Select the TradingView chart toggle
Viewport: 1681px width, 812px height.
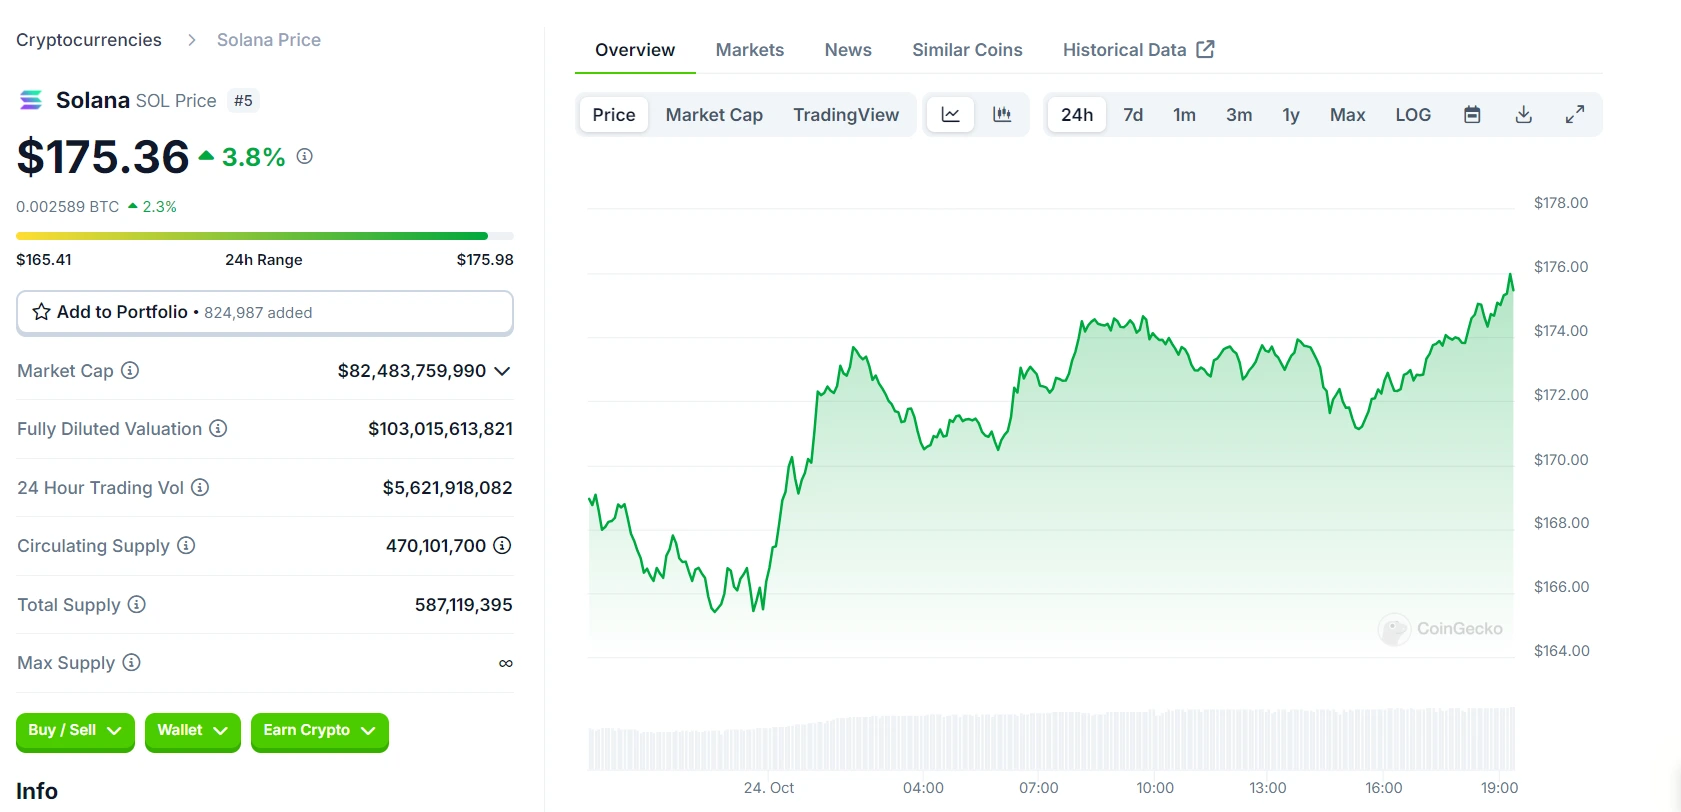pyautogui.click(x=846, y=115)
